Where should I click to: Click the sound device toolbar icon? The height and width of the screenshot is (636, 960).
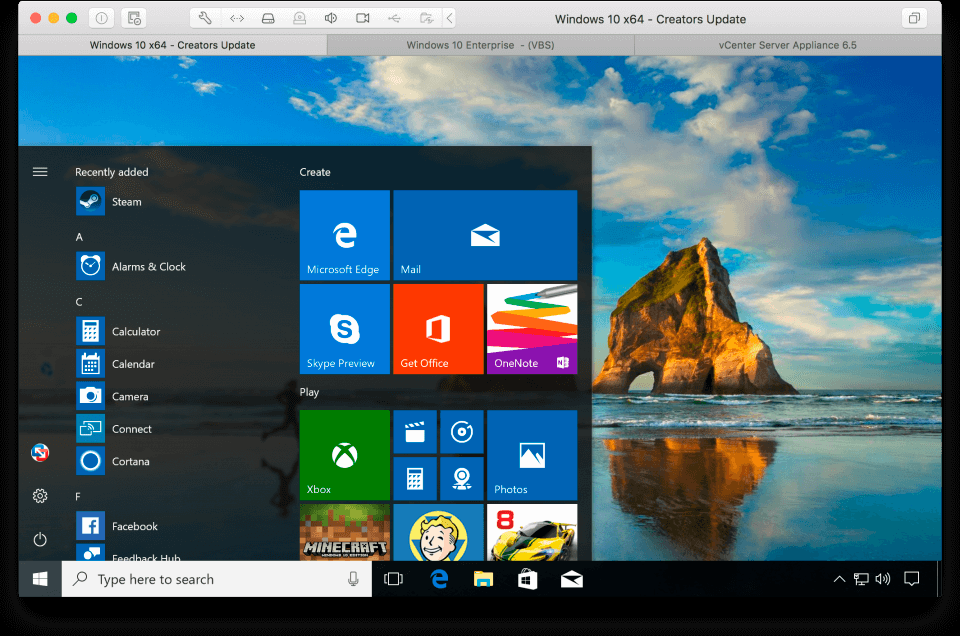pos(331,18)
